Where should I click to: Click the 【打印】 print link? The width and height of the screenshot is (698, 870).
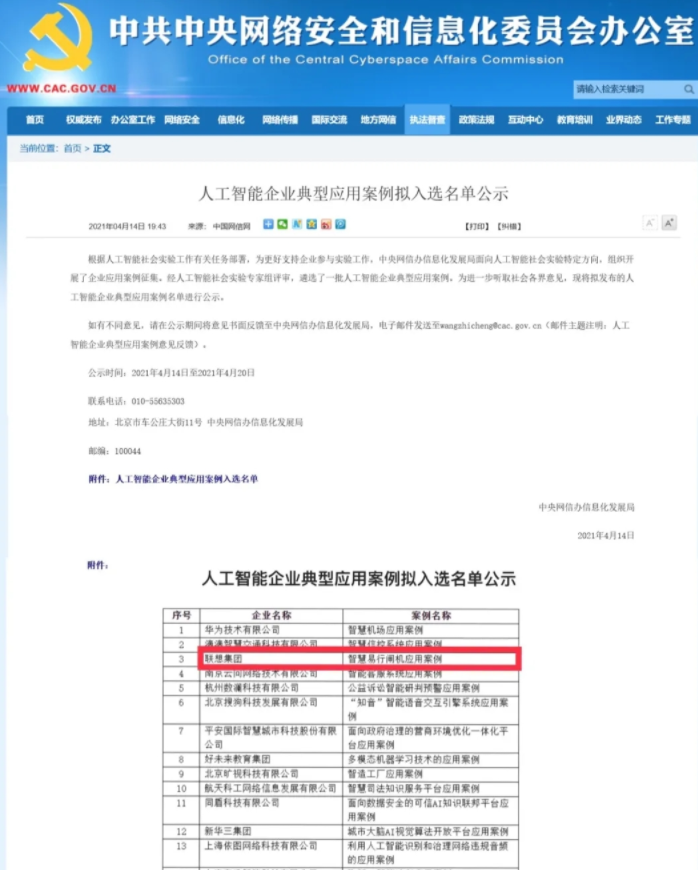pos(477,226)
